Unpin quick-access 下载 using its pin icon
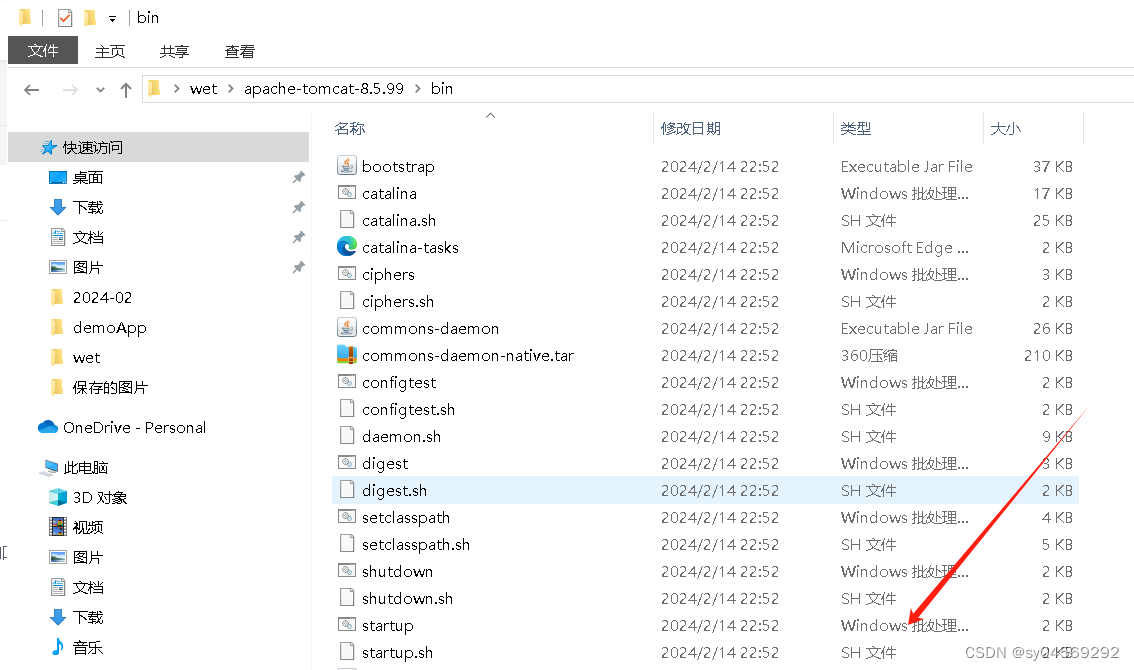Viewport: 1134px width, 670px height. 298,208
